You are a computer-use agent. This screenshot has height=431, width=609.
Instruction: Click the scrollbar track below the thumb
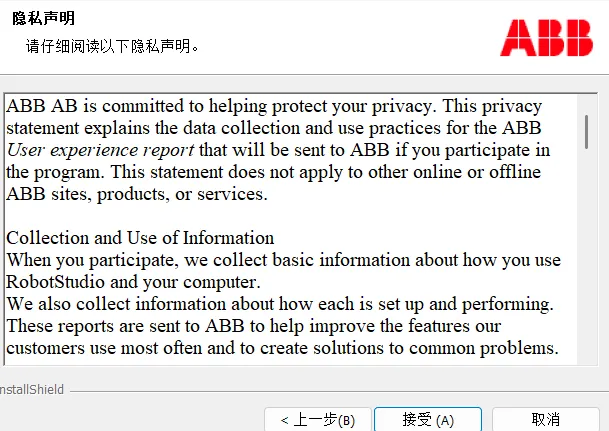point(586,256)
